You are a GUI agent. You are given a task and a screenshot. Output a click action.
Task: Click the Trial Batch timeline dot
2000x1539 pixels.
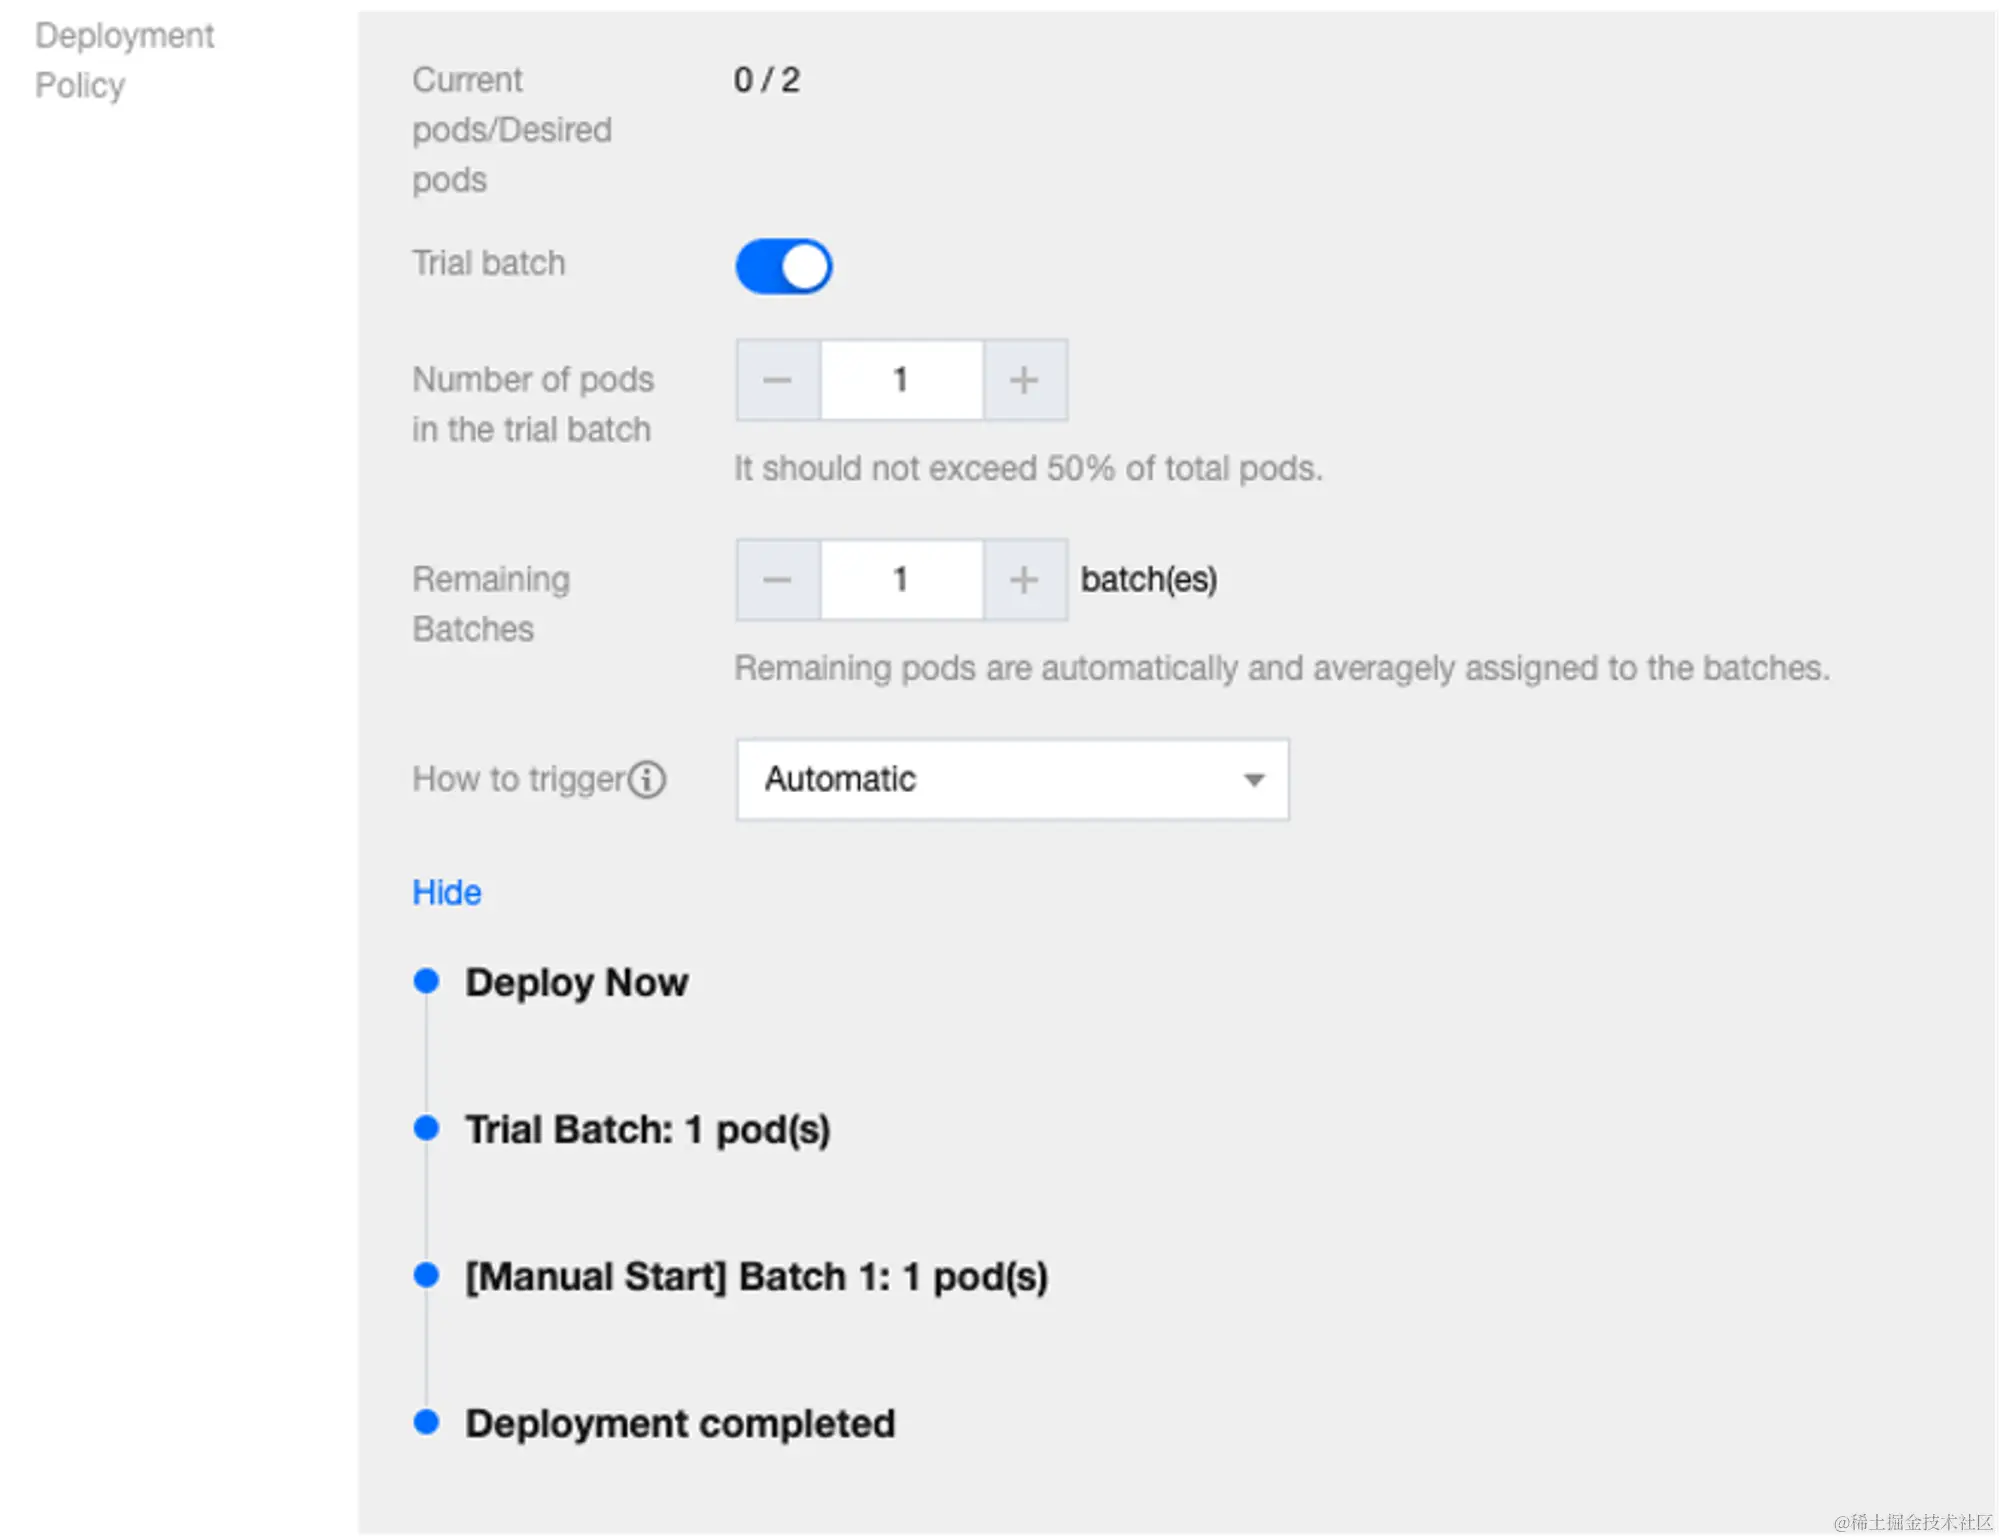pyautogui.click(x=426, y=1128)
